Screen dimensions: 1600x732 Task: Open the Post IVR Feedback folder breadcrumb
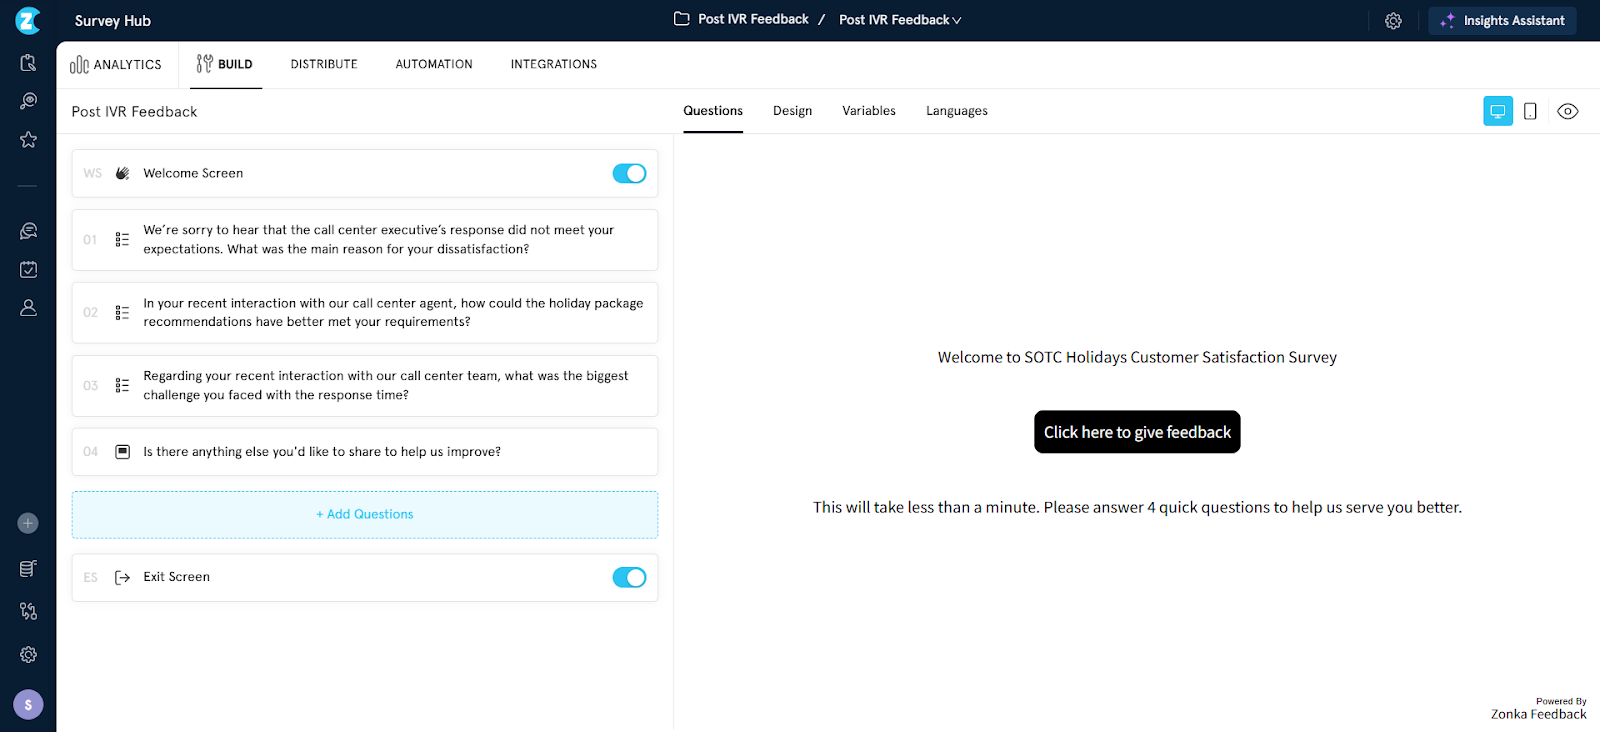[x=753, y=19]
